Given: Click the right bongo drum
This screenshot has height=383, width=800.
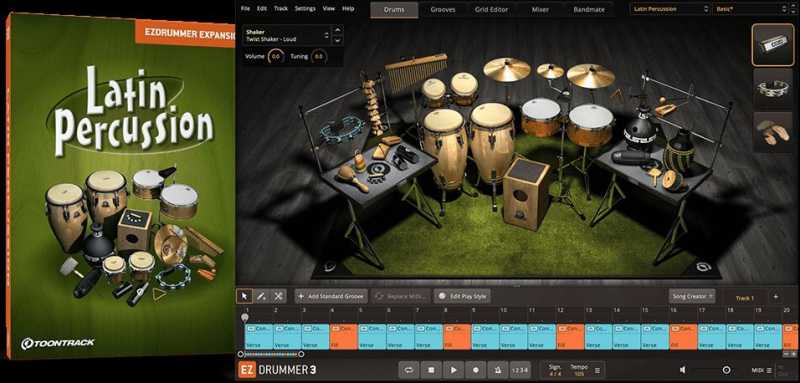Looking at the screenshot, I should [x=464, y=88].
